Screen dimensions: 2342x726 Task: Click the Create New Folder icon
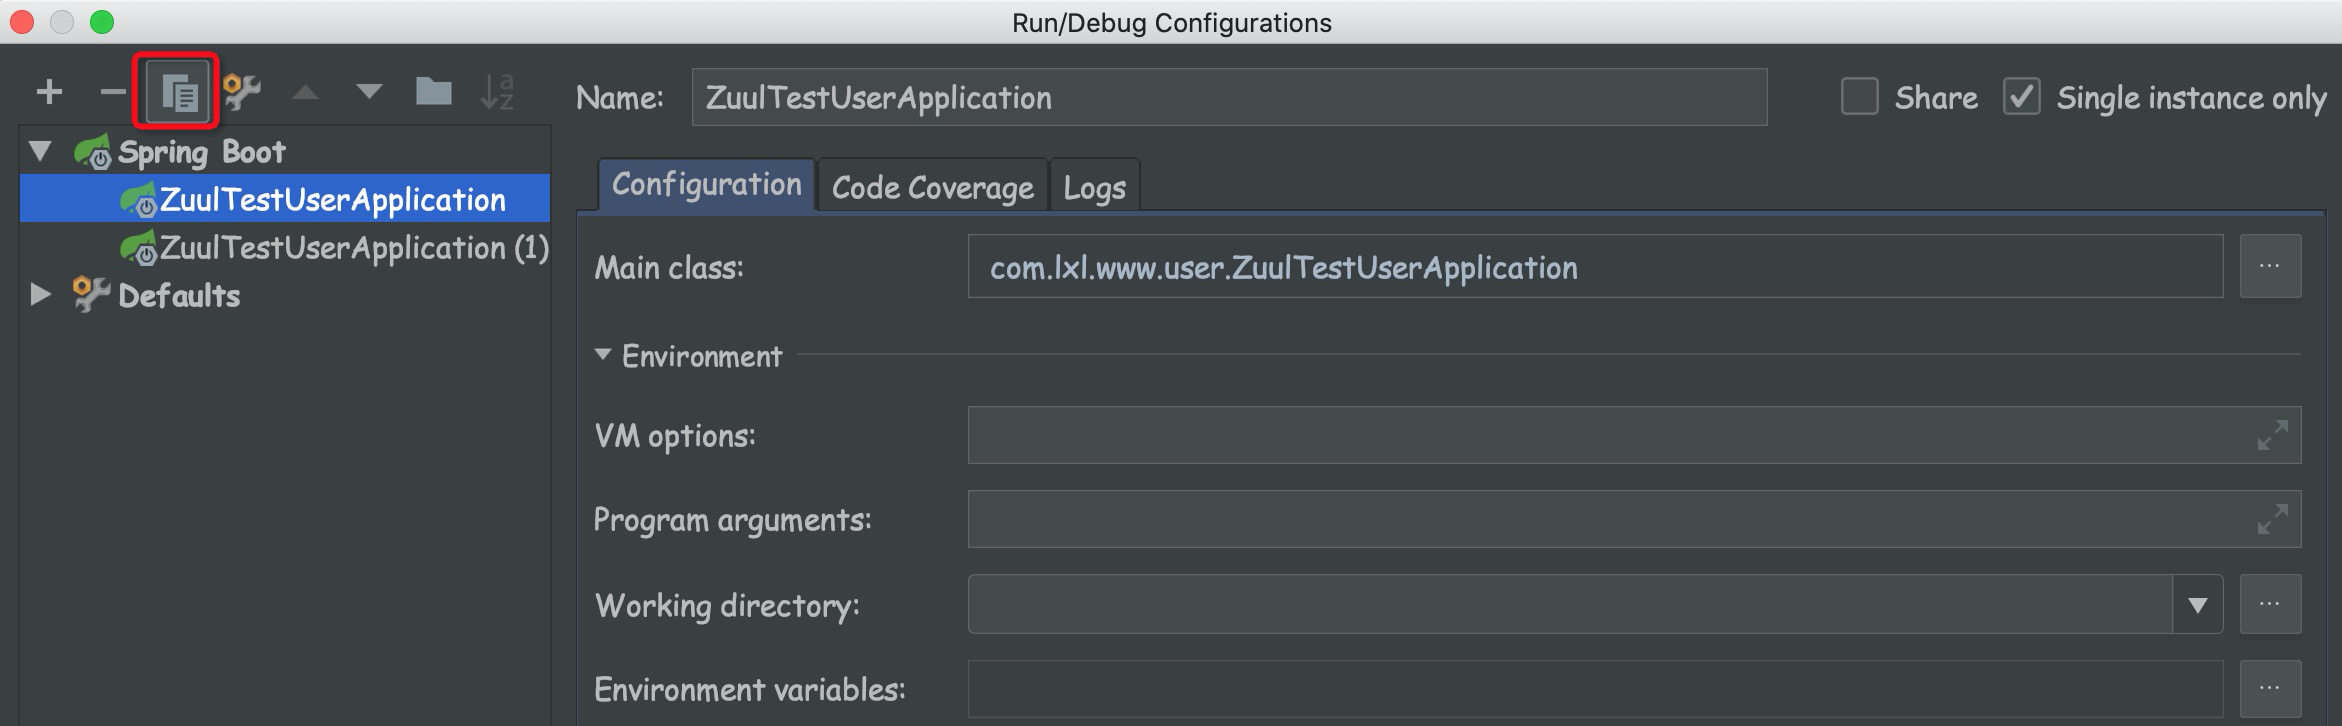pos(433,93)
